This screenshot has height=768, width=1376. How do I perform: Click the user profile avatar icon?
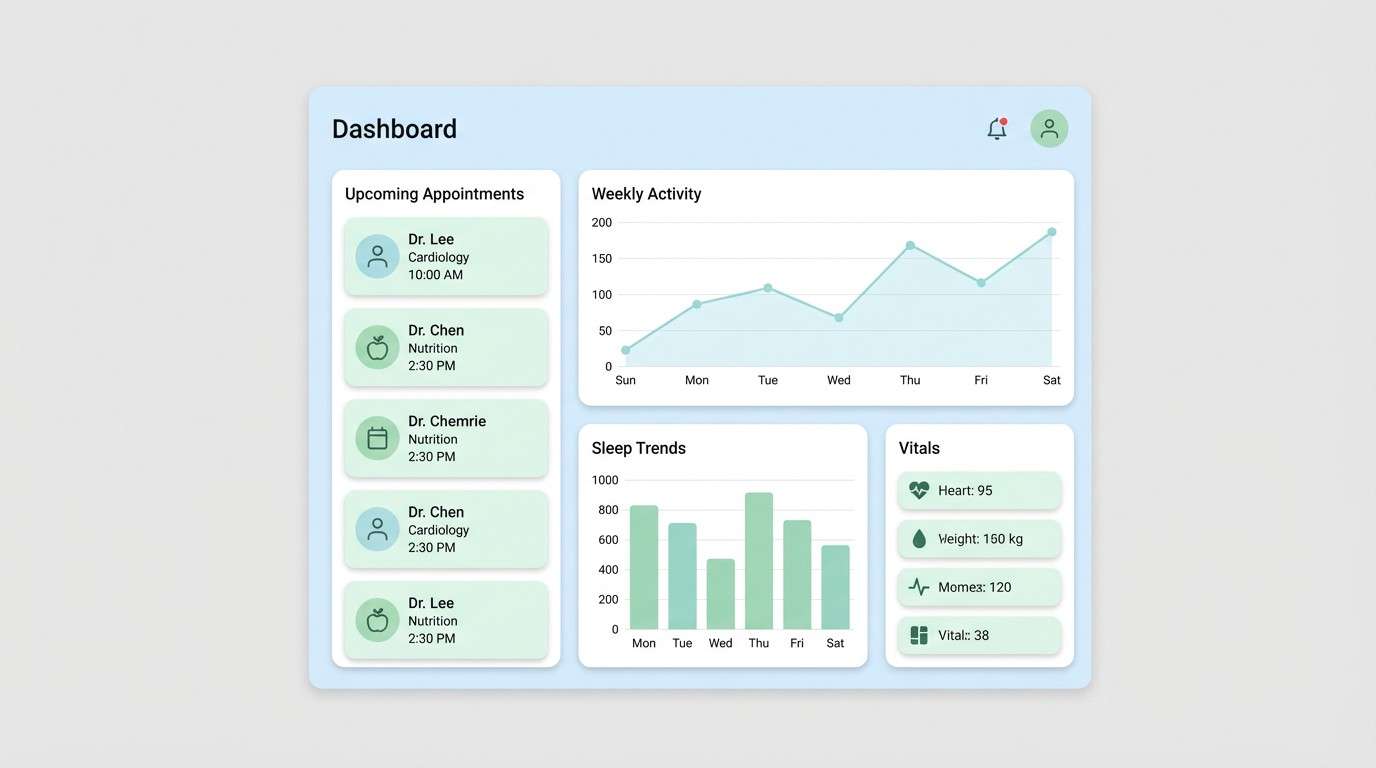tap(1048, 128)
